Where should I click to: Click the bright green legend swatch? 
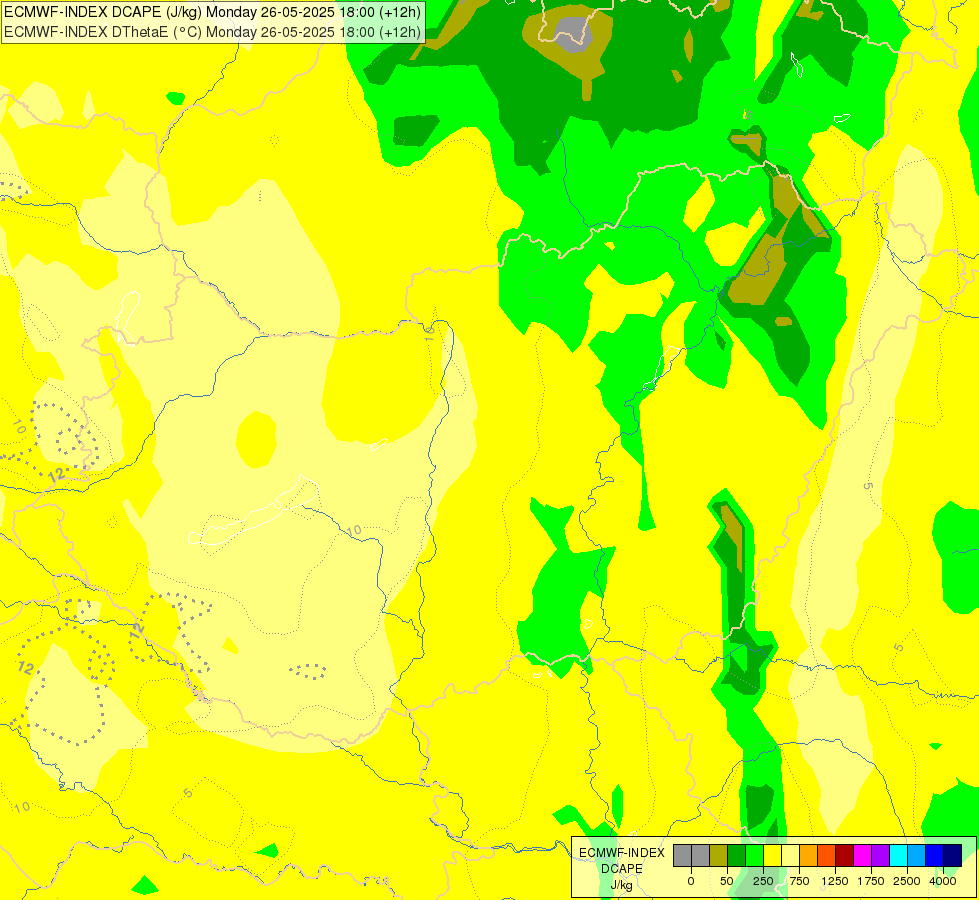(x=755, y=855)
